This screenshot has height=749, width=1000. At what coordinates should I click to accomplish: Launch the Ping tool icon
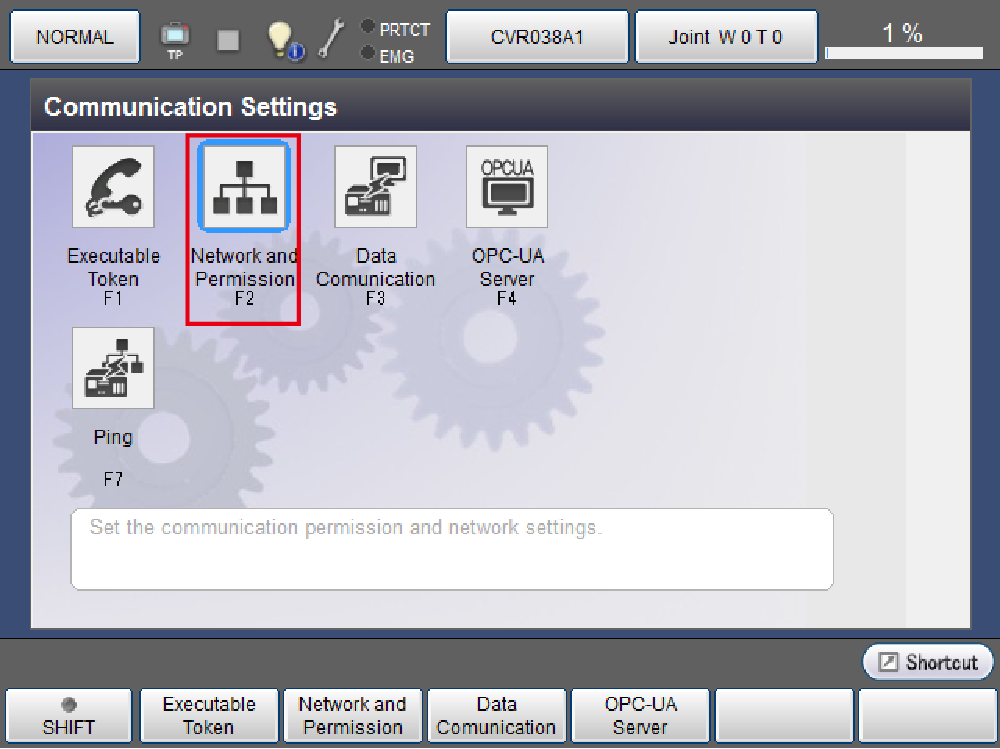pos(113,368)
